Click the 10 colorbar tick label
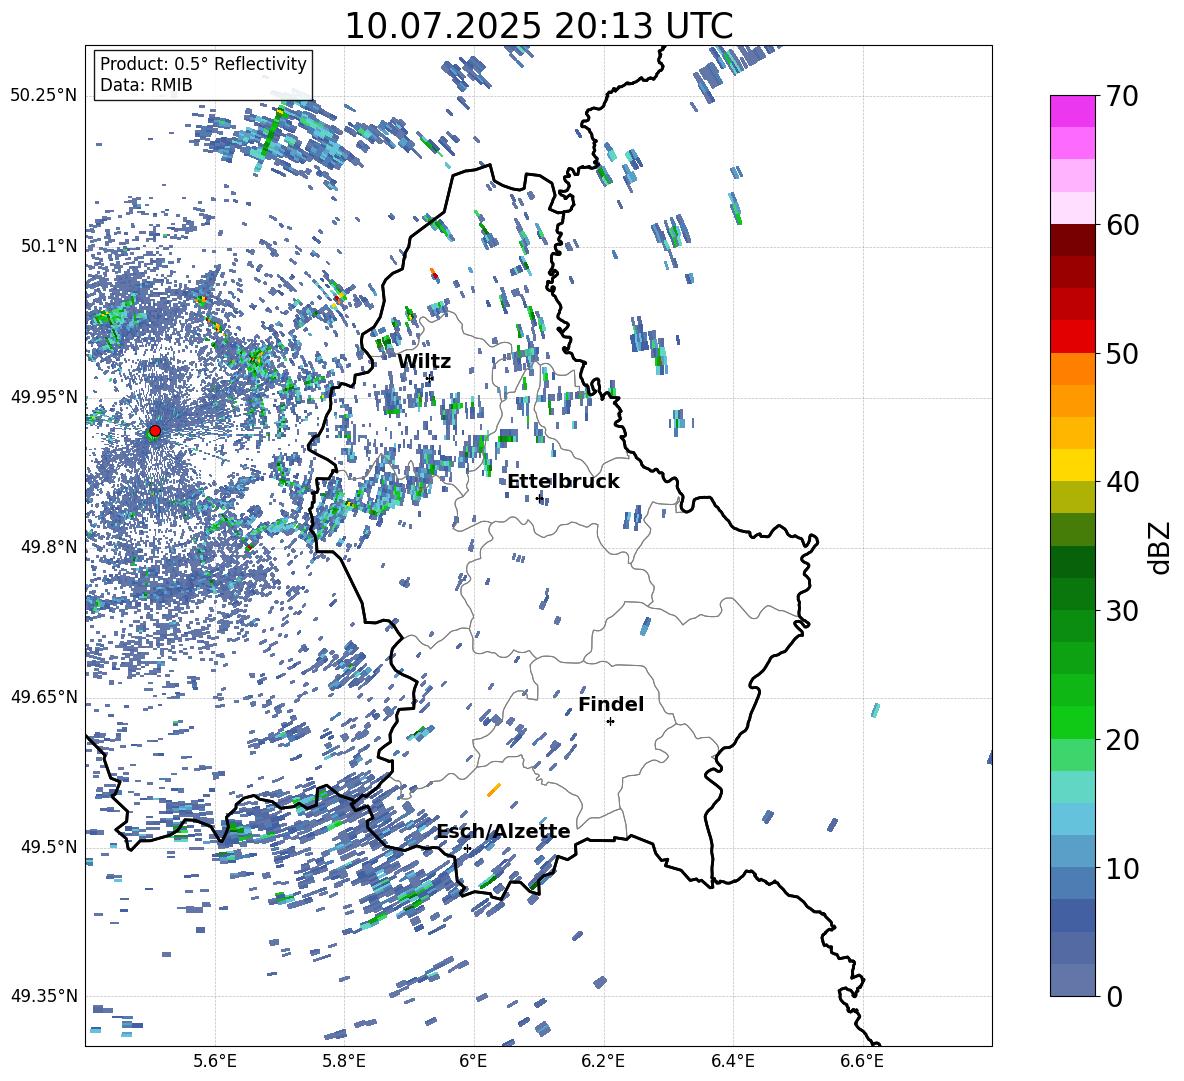The width and height of the screenshot is (1184, 1081). pos(1122,868)
